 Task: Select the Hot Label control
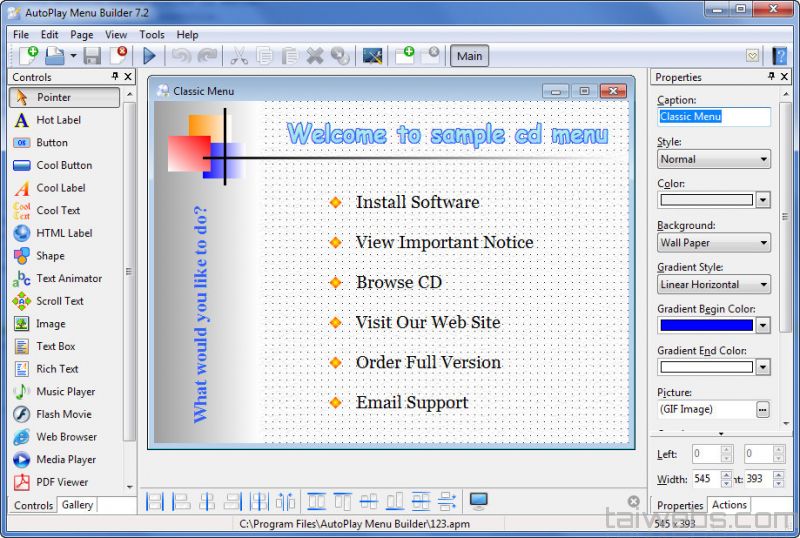(58, 120)
